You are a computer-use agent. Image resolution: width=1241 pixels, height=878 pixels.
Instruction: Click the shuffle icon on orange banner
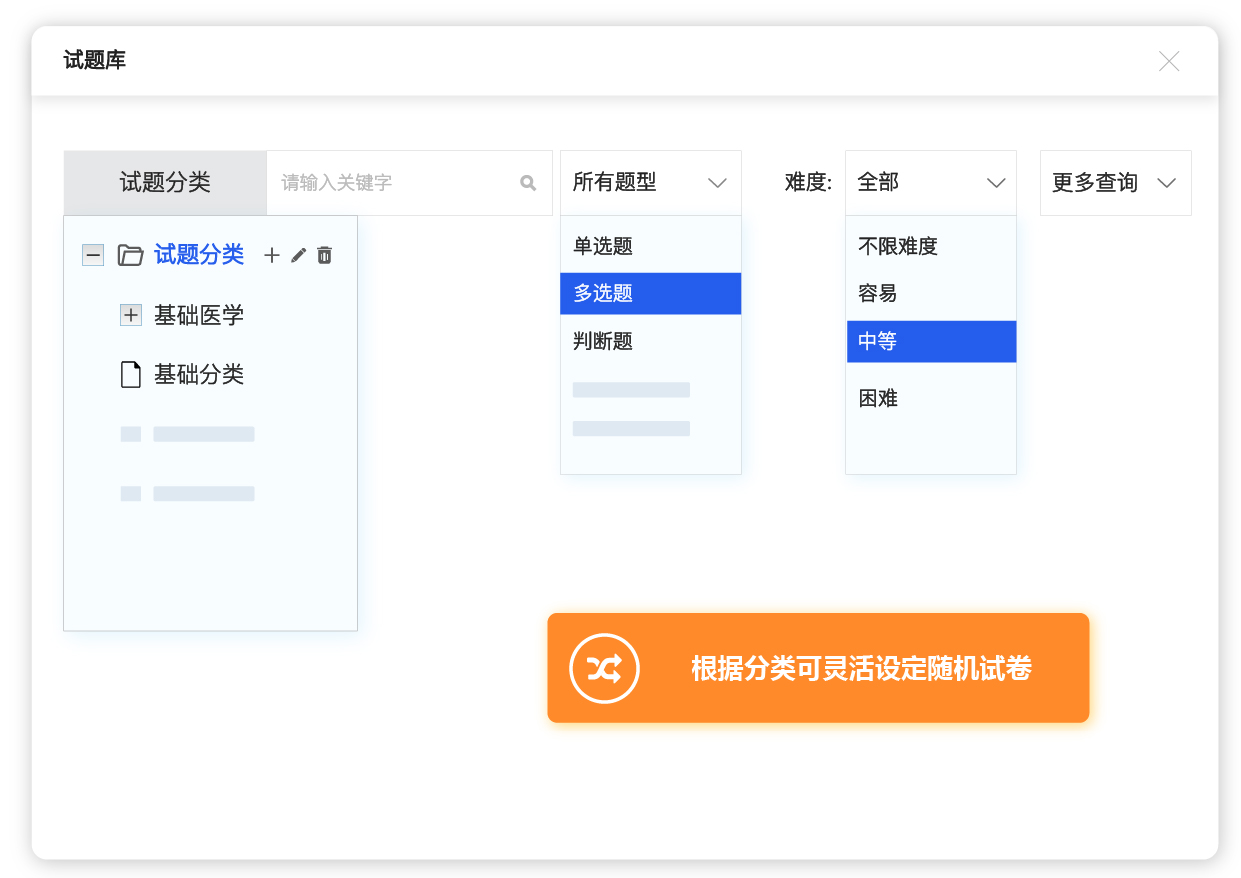click(604, 668)
